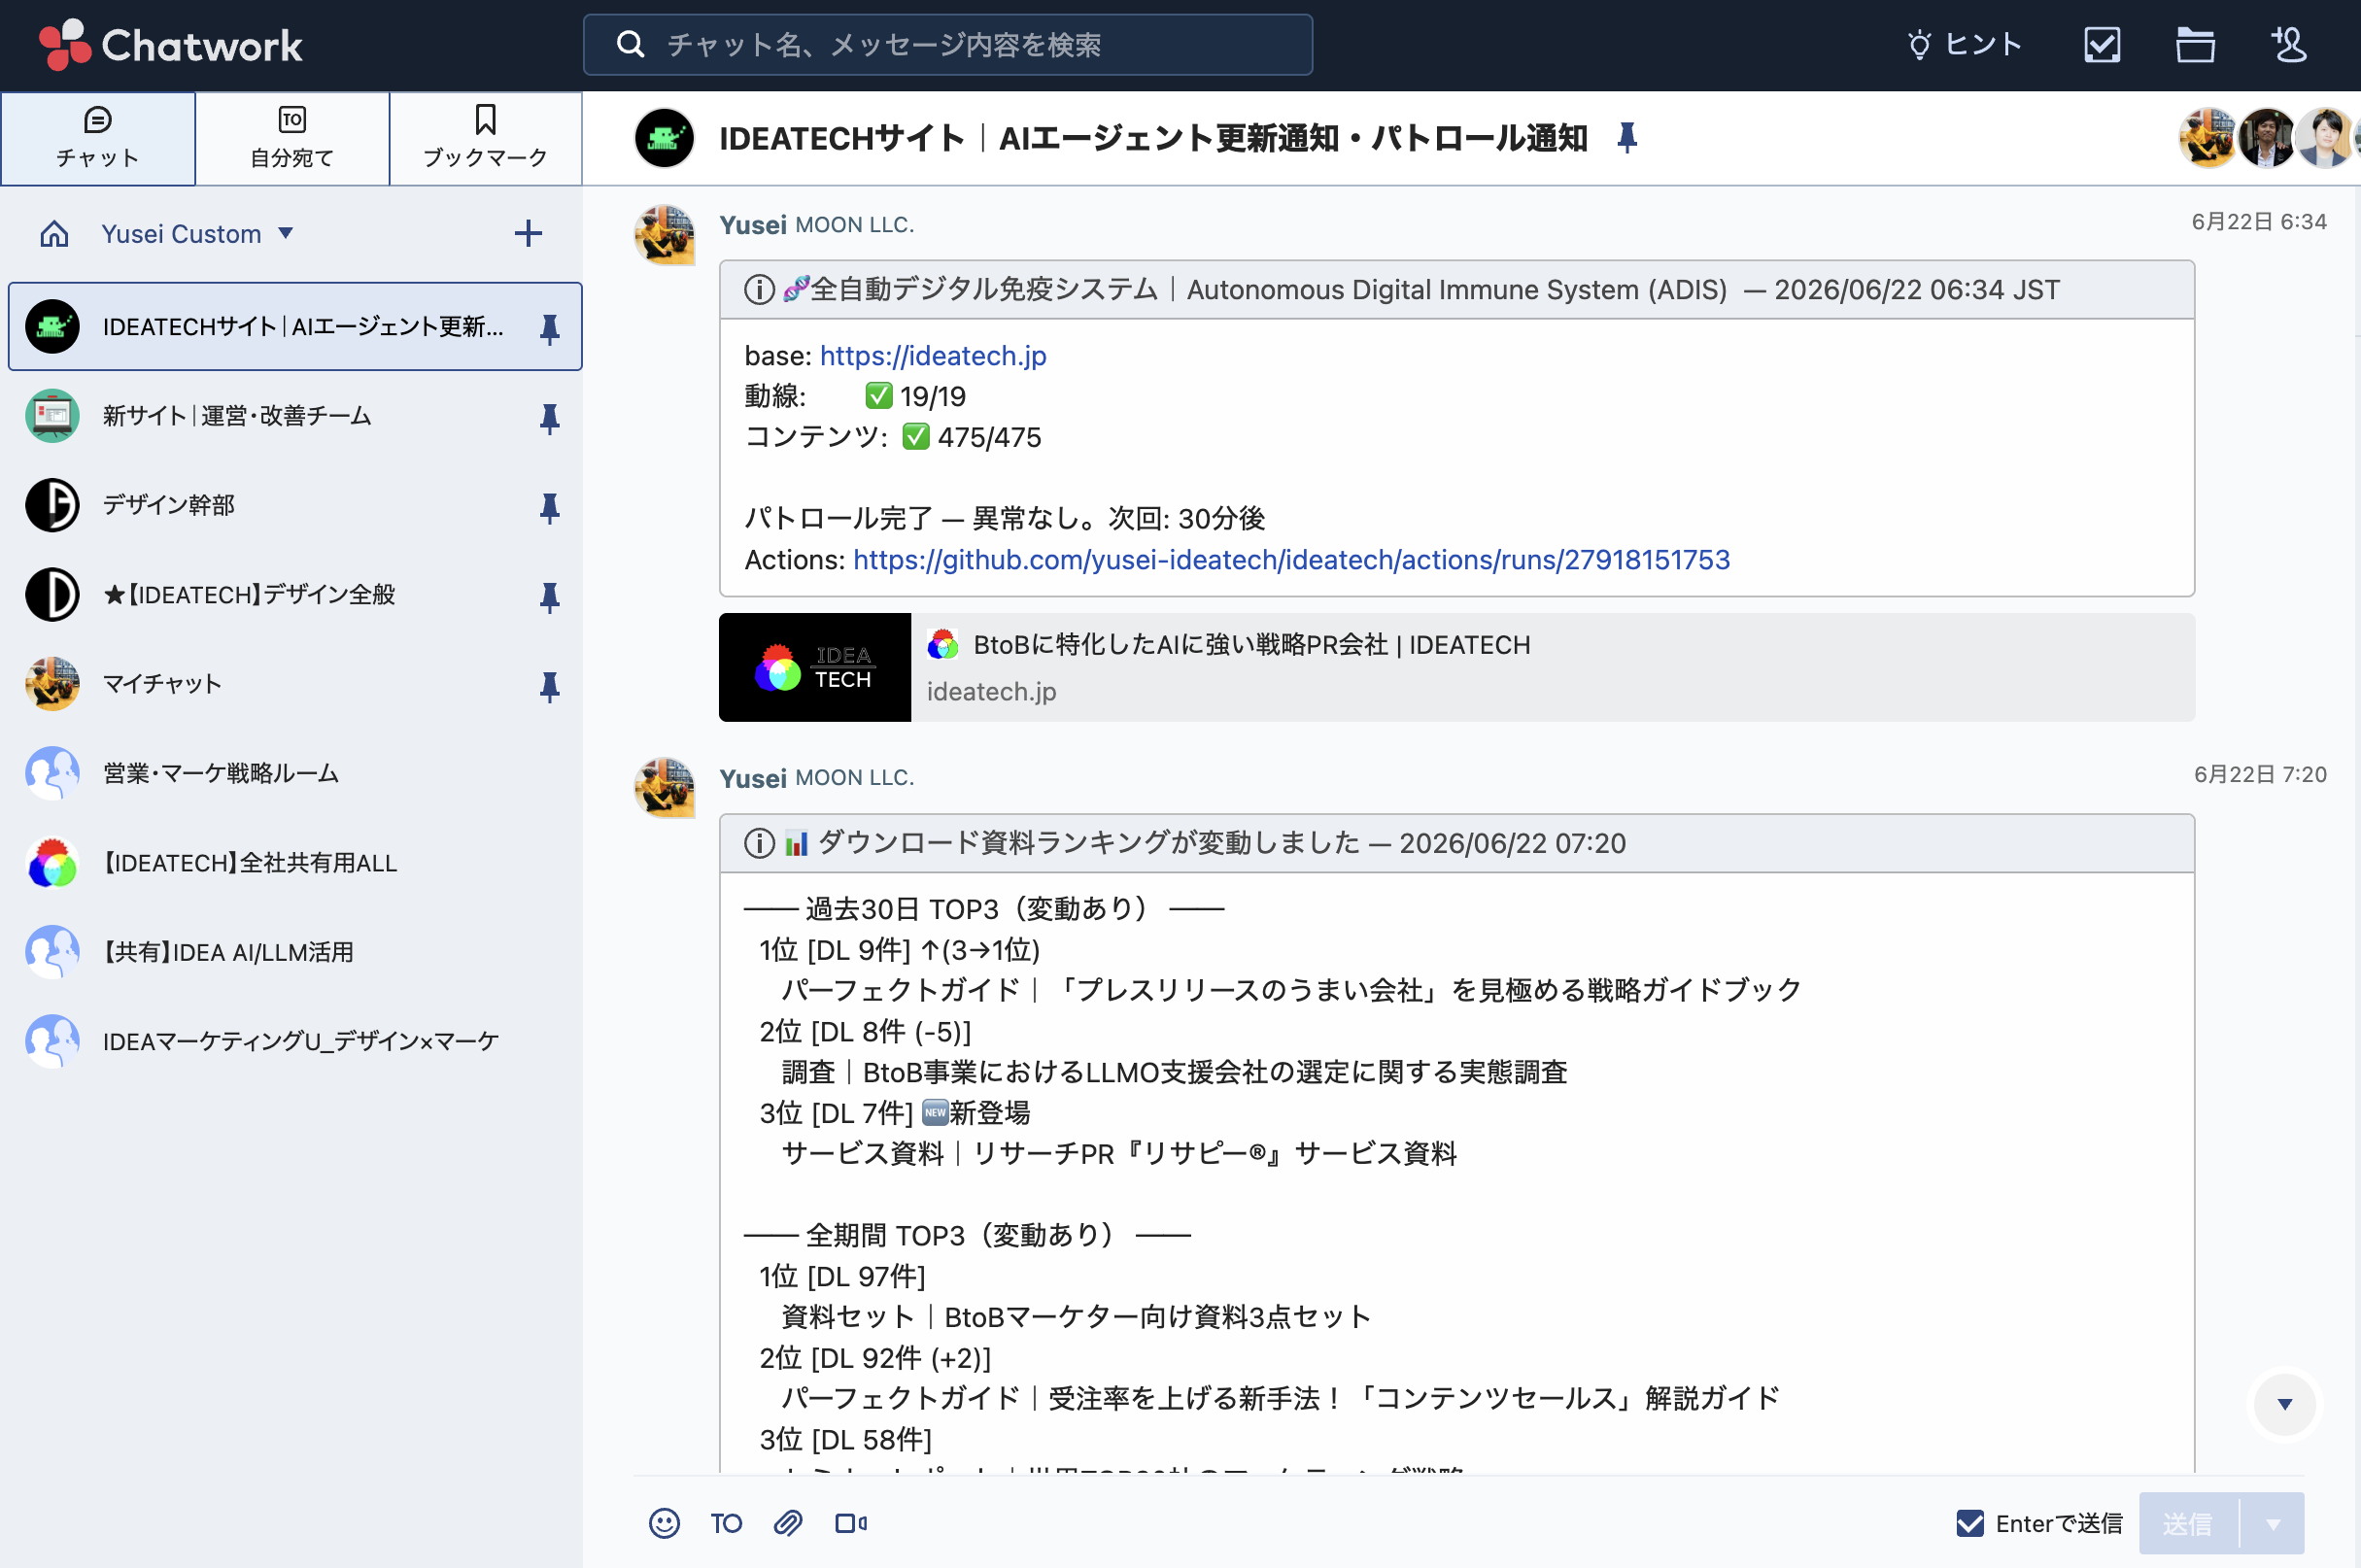Open the https://ideatech.jp link
Viewport: 2361px width, 1568px height.
point(933,356)
